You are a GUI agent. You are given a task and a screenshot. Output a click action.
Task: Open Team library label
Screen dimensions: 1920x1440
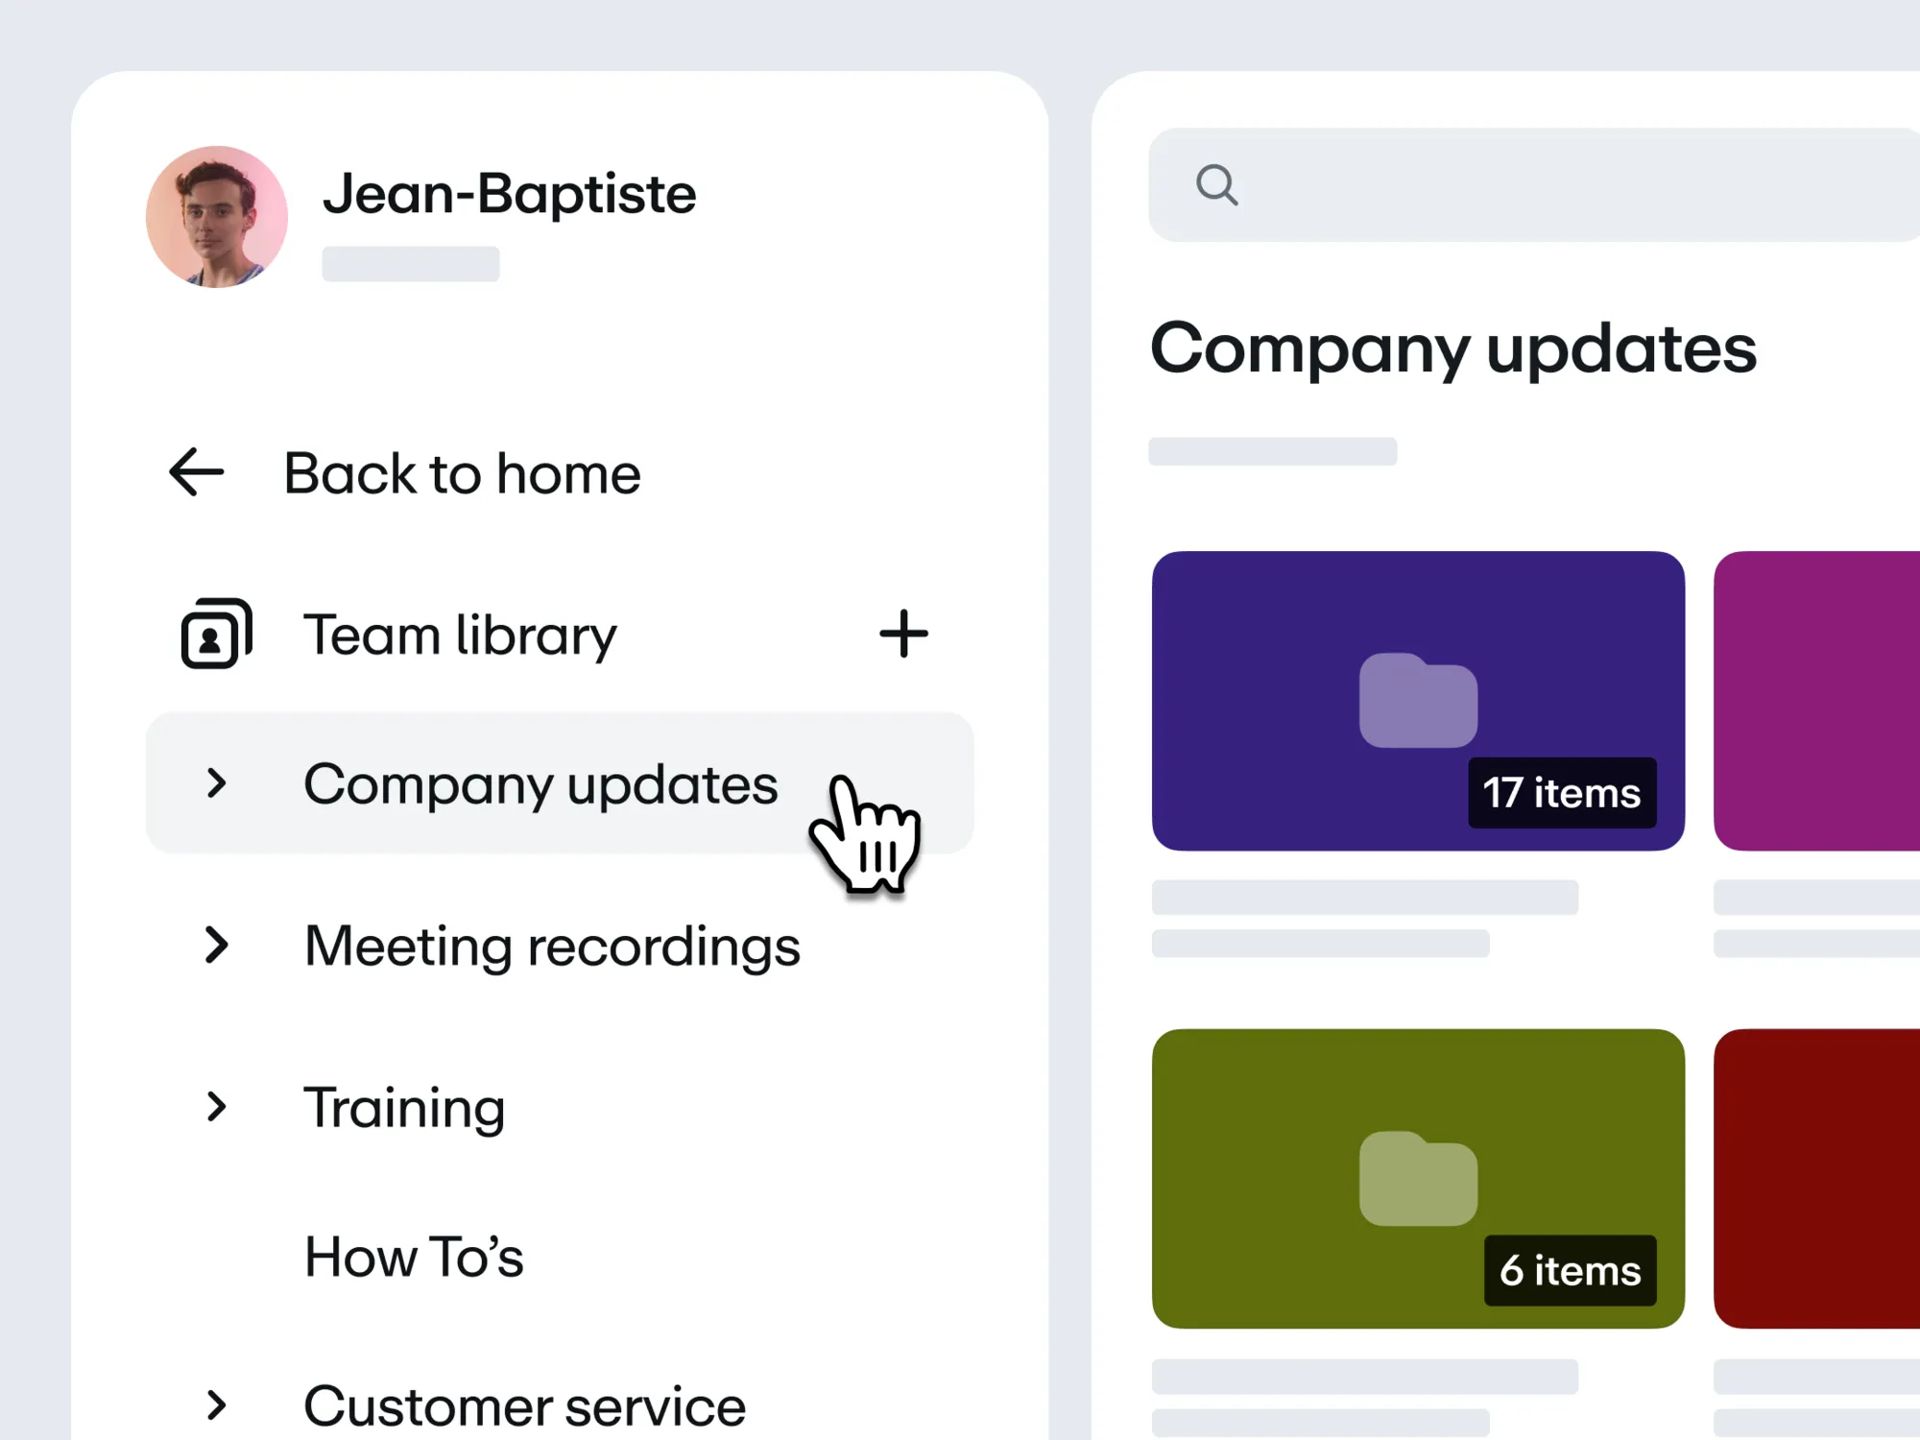point(461,635)
